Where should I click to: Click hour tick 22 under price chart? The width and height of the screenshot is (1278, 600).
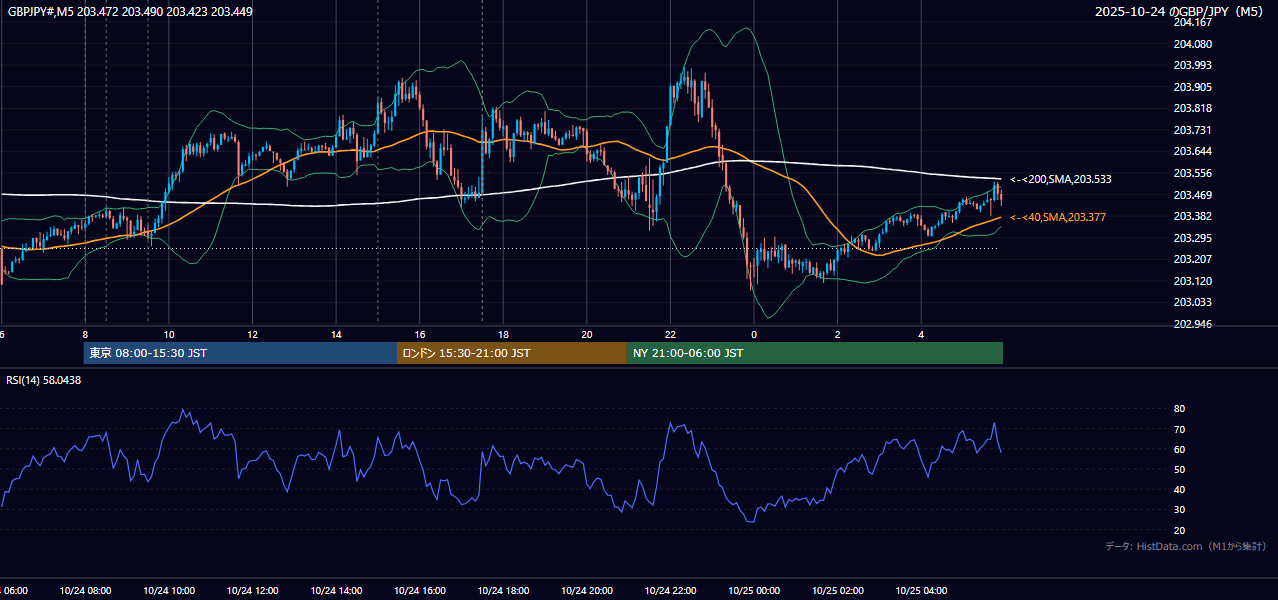point(670,335)
